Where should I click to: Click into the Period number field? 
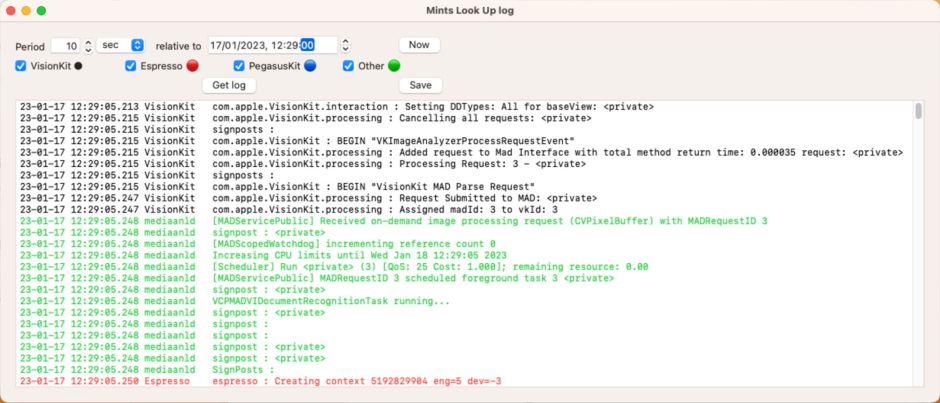click(66, 45)
